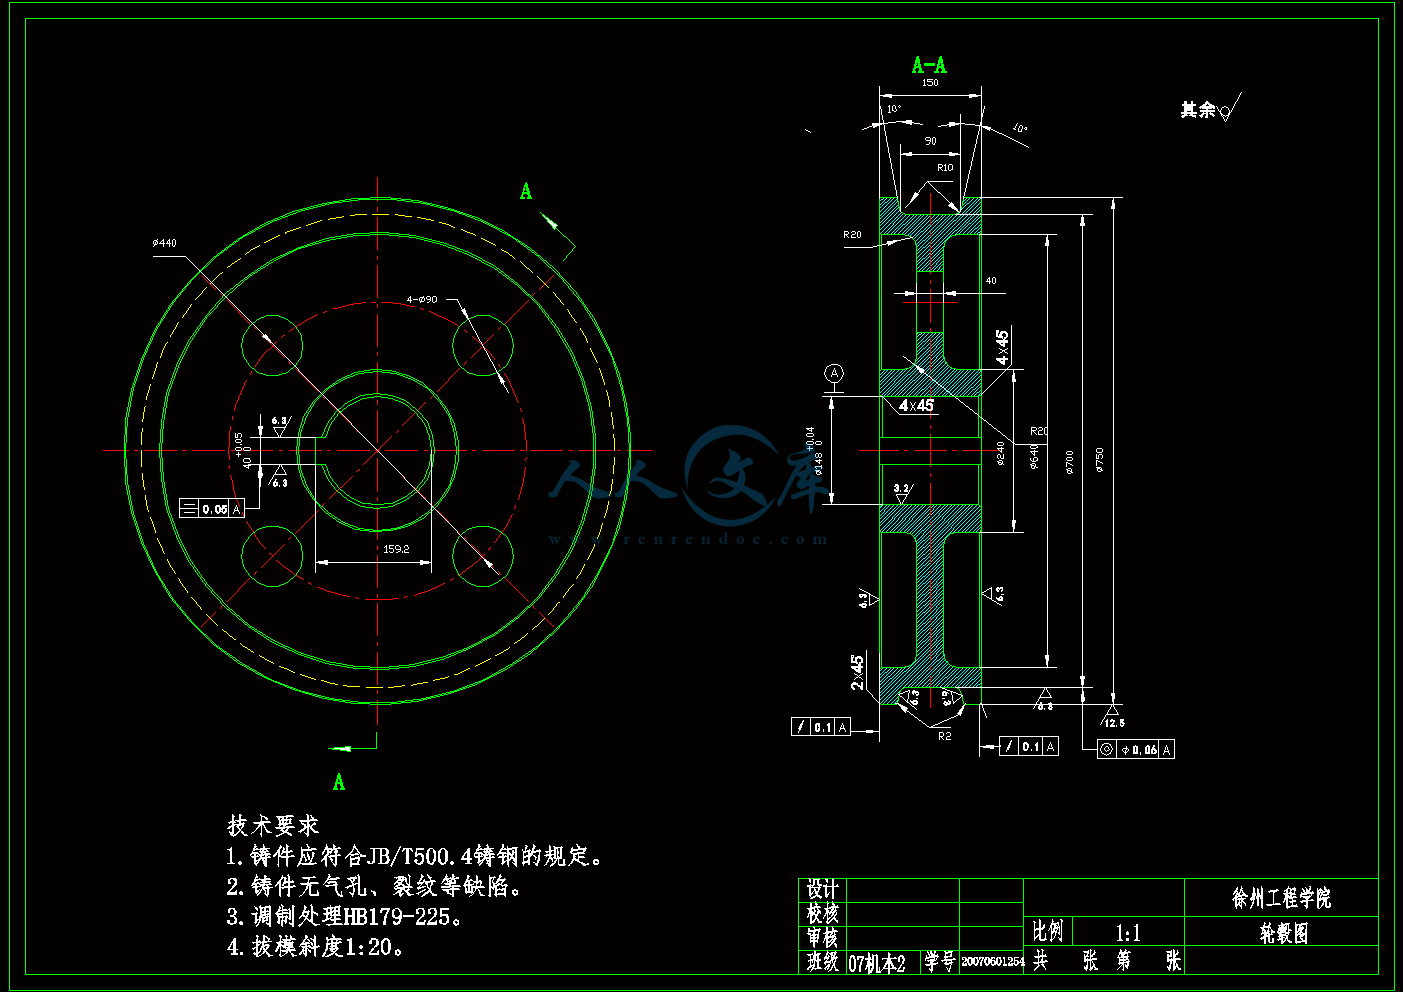Select the ø700 diameter dimension
This screenshot has width=1403, height=992.
[1068, 461]
